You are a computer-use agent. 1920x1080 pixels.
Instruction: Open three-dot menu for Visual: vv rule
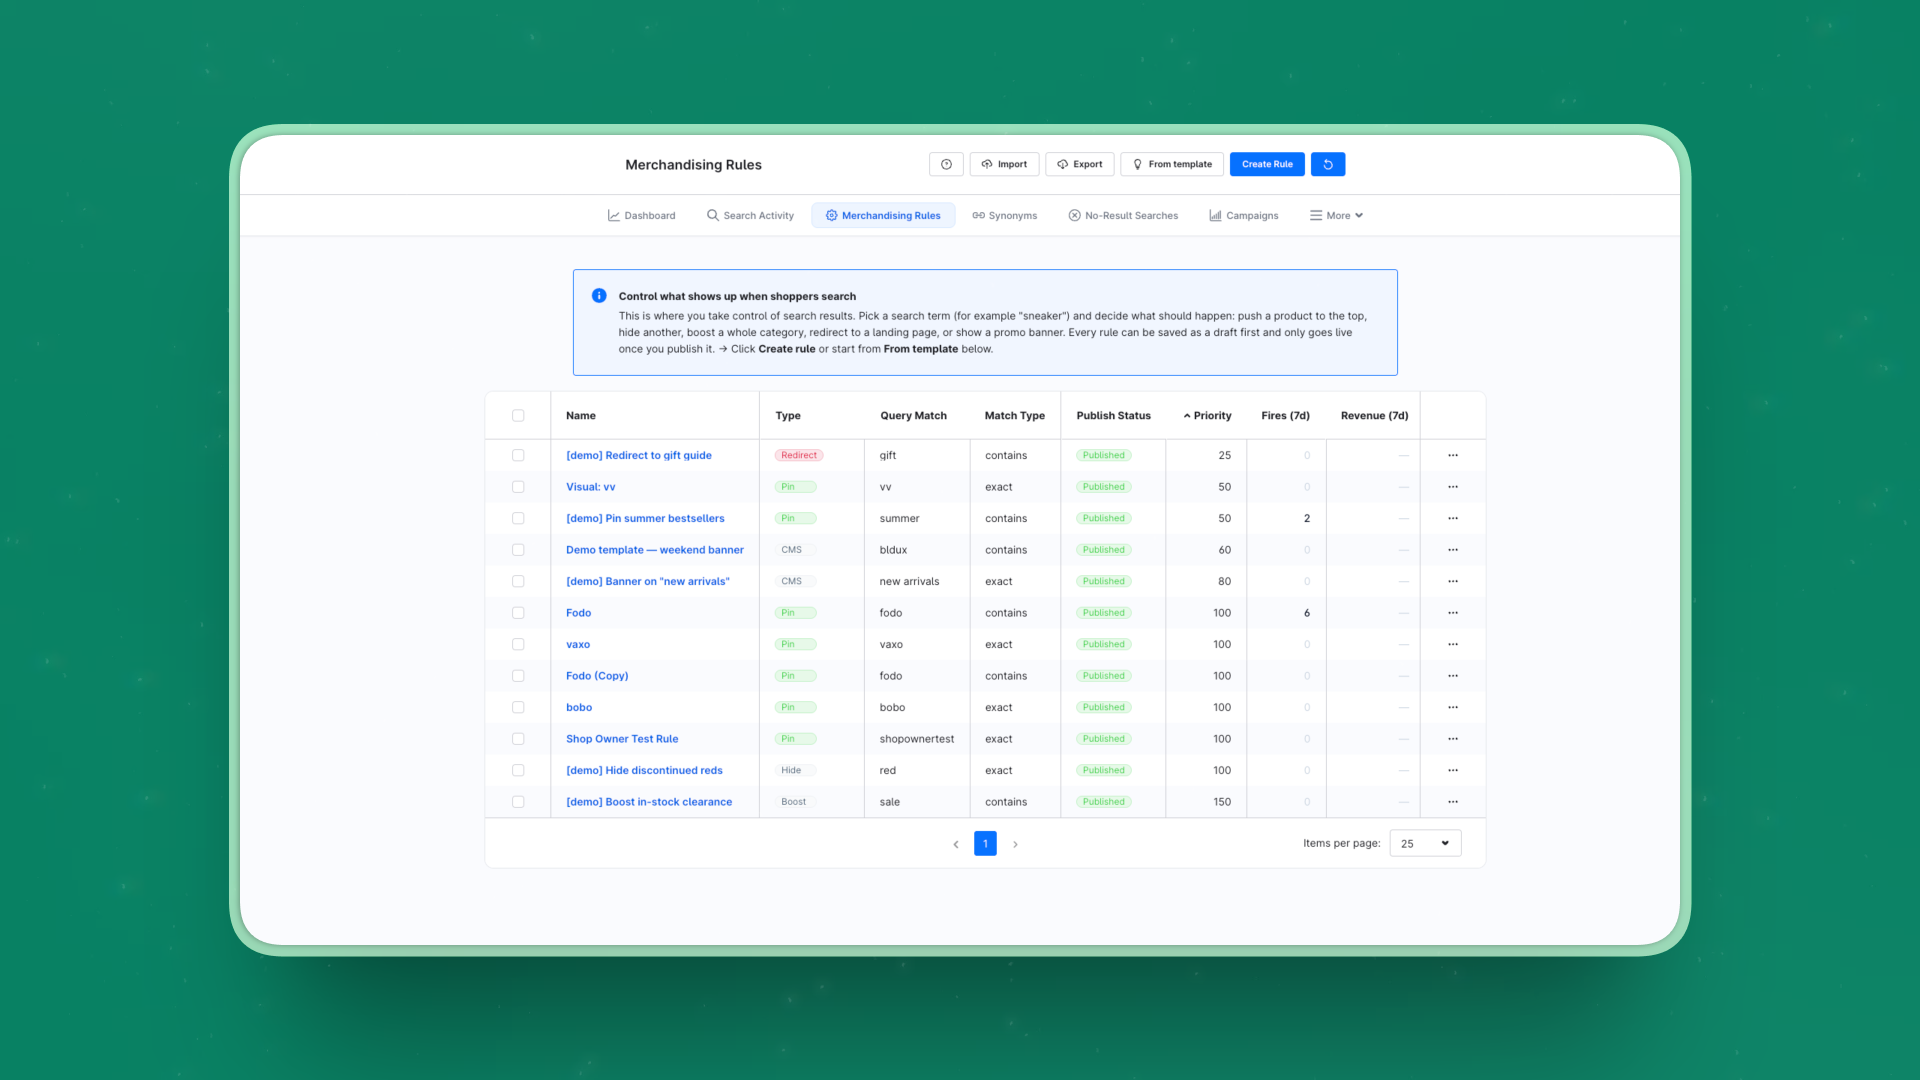[x=1453, y=487]
